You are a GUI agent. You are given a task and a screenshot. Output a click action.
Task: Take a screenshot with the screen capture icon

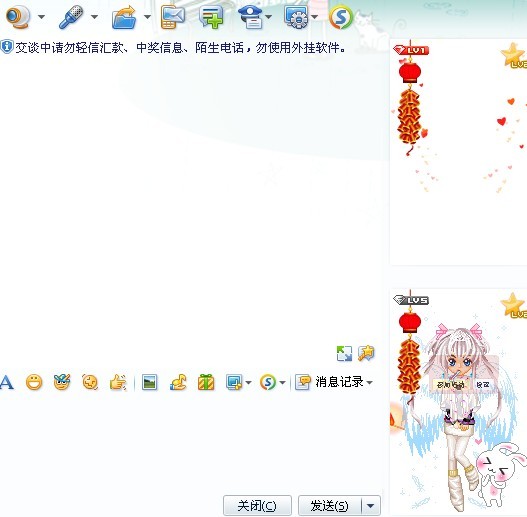(x=234, y=383)
